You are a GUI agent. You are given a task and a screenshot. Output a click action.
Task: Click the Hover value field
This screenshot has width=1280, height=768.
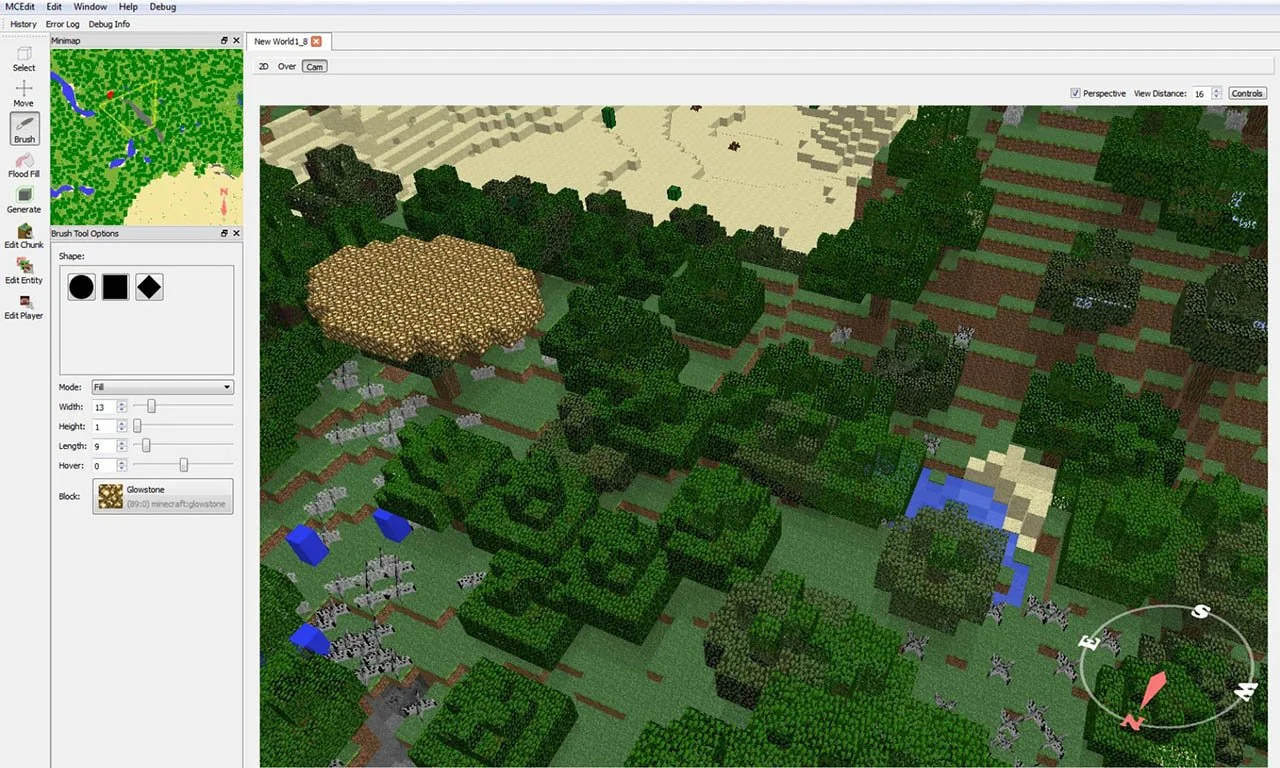pyautogui.click(x=104, y=466)
